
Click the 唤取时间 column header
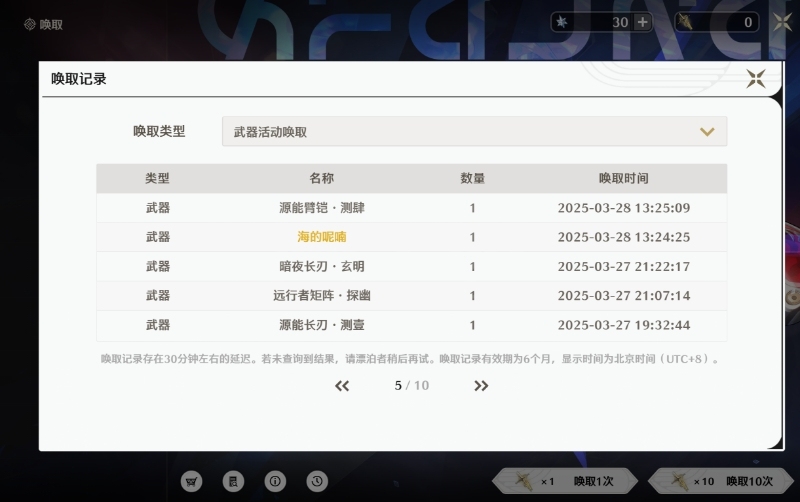(x=623, y=178)
